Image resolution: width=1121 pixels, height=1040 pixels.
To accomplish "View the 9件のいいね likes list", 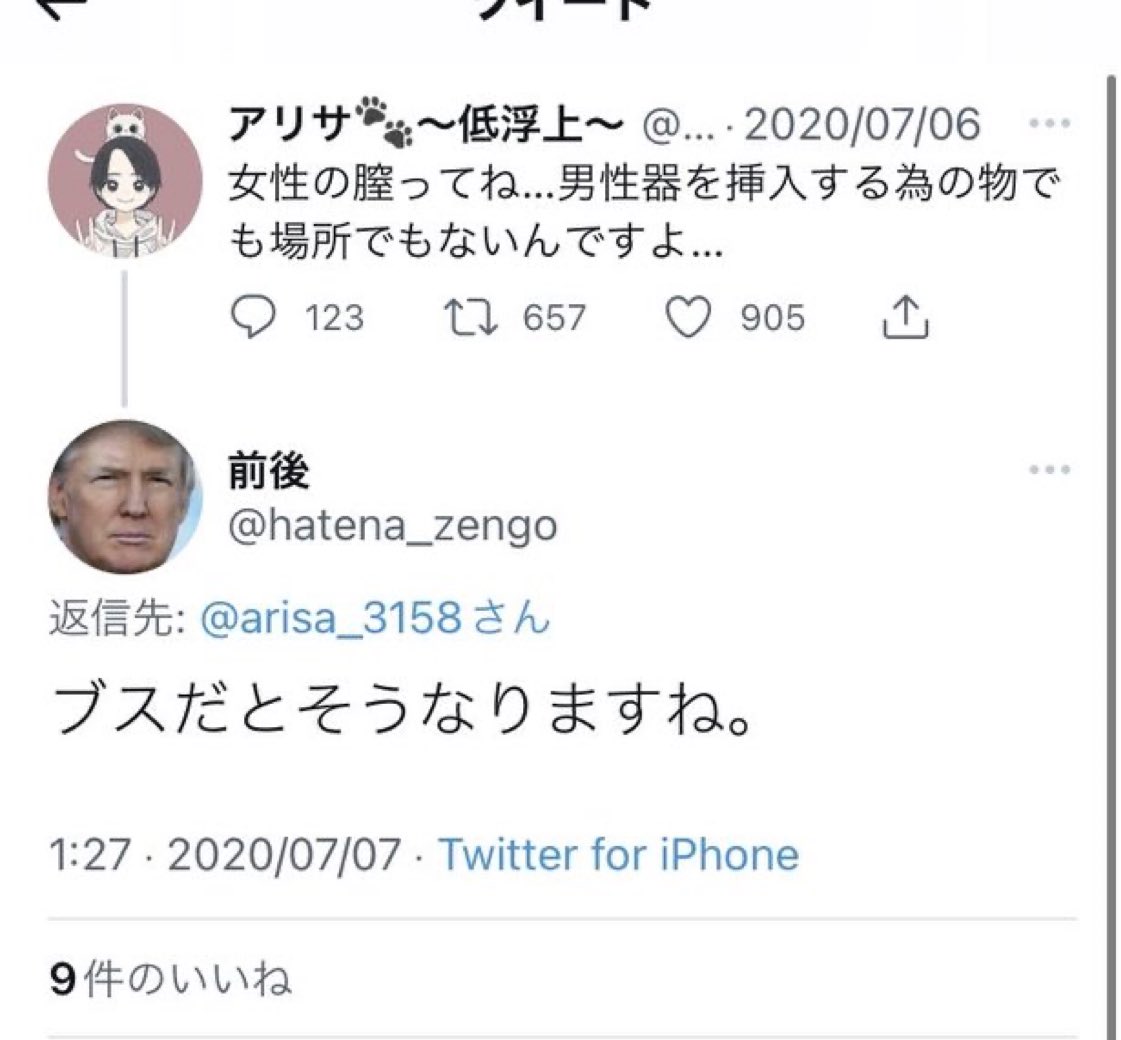I will [171, 980].
